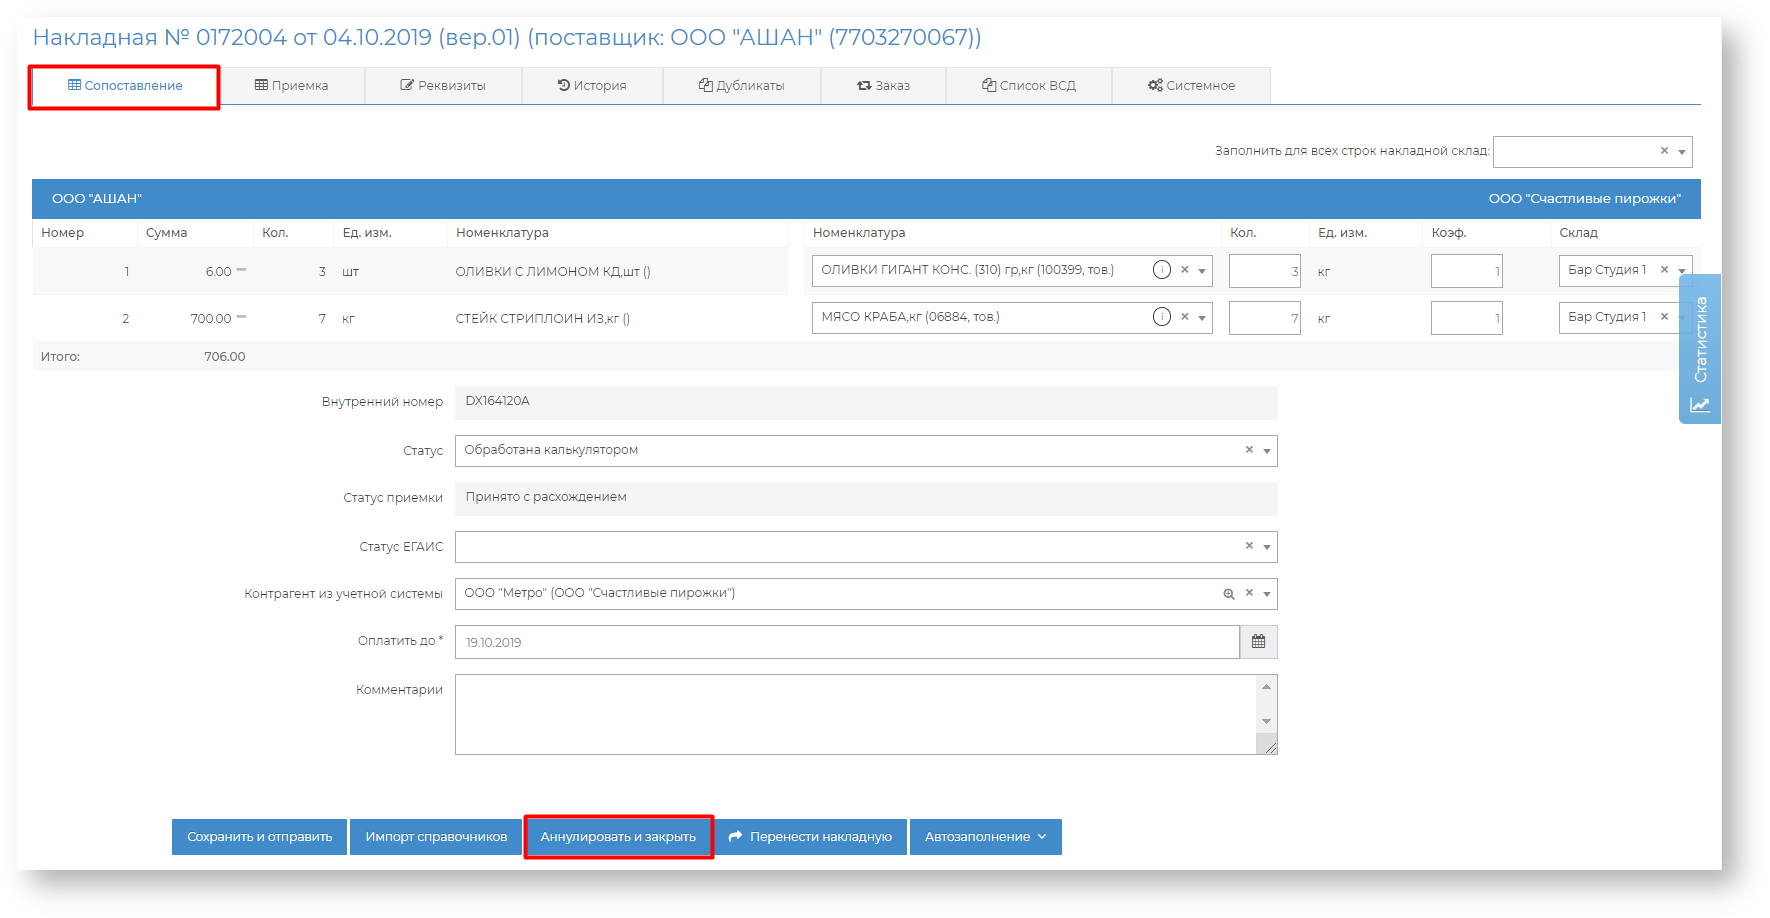Clear Контрагент из учетной системы value

[x=1249, y=593]
